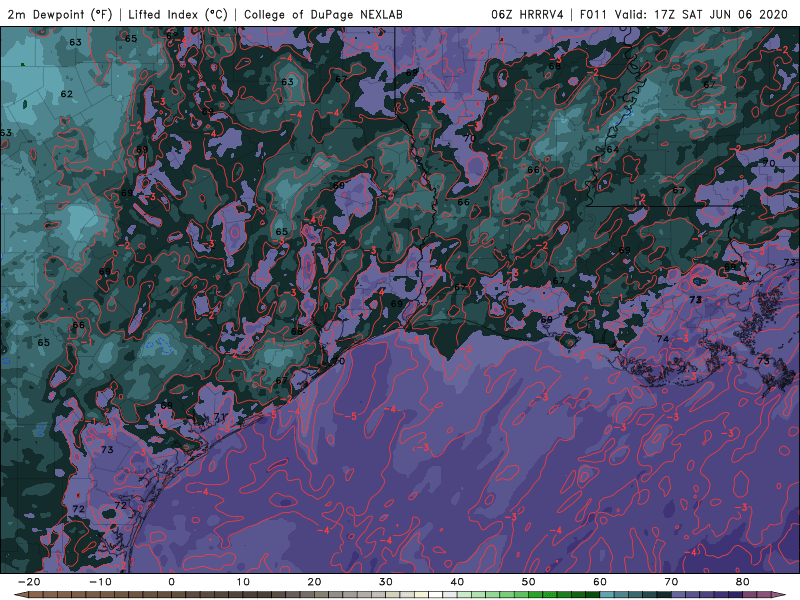Click the '50' color scale label

pos(529,582)
